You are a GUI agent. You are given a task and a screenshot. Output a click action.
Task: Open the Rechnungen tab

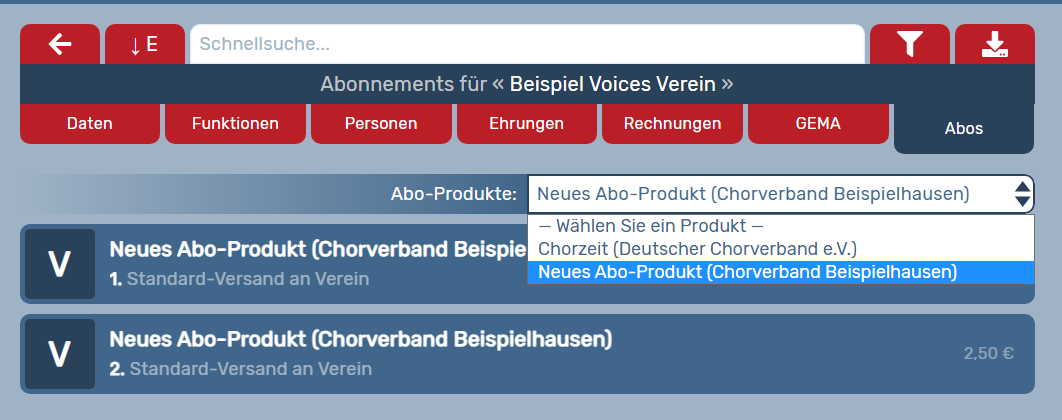[x=672, y=124]
